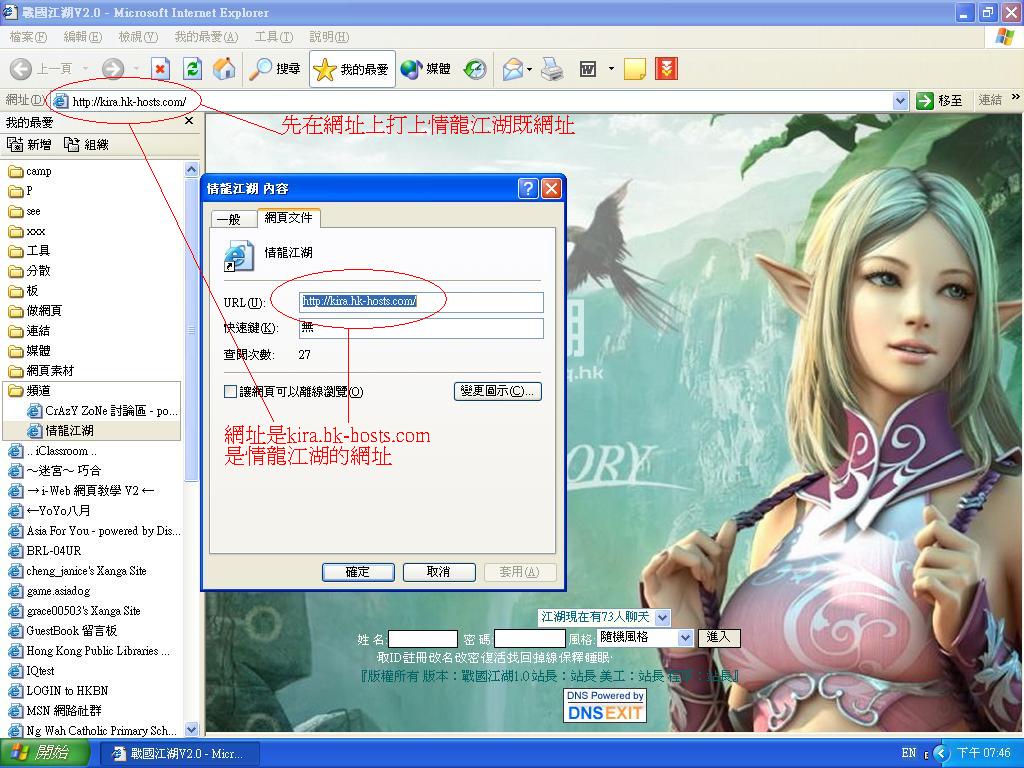Click Organize favorites icon in sidebar

(71, 144)
